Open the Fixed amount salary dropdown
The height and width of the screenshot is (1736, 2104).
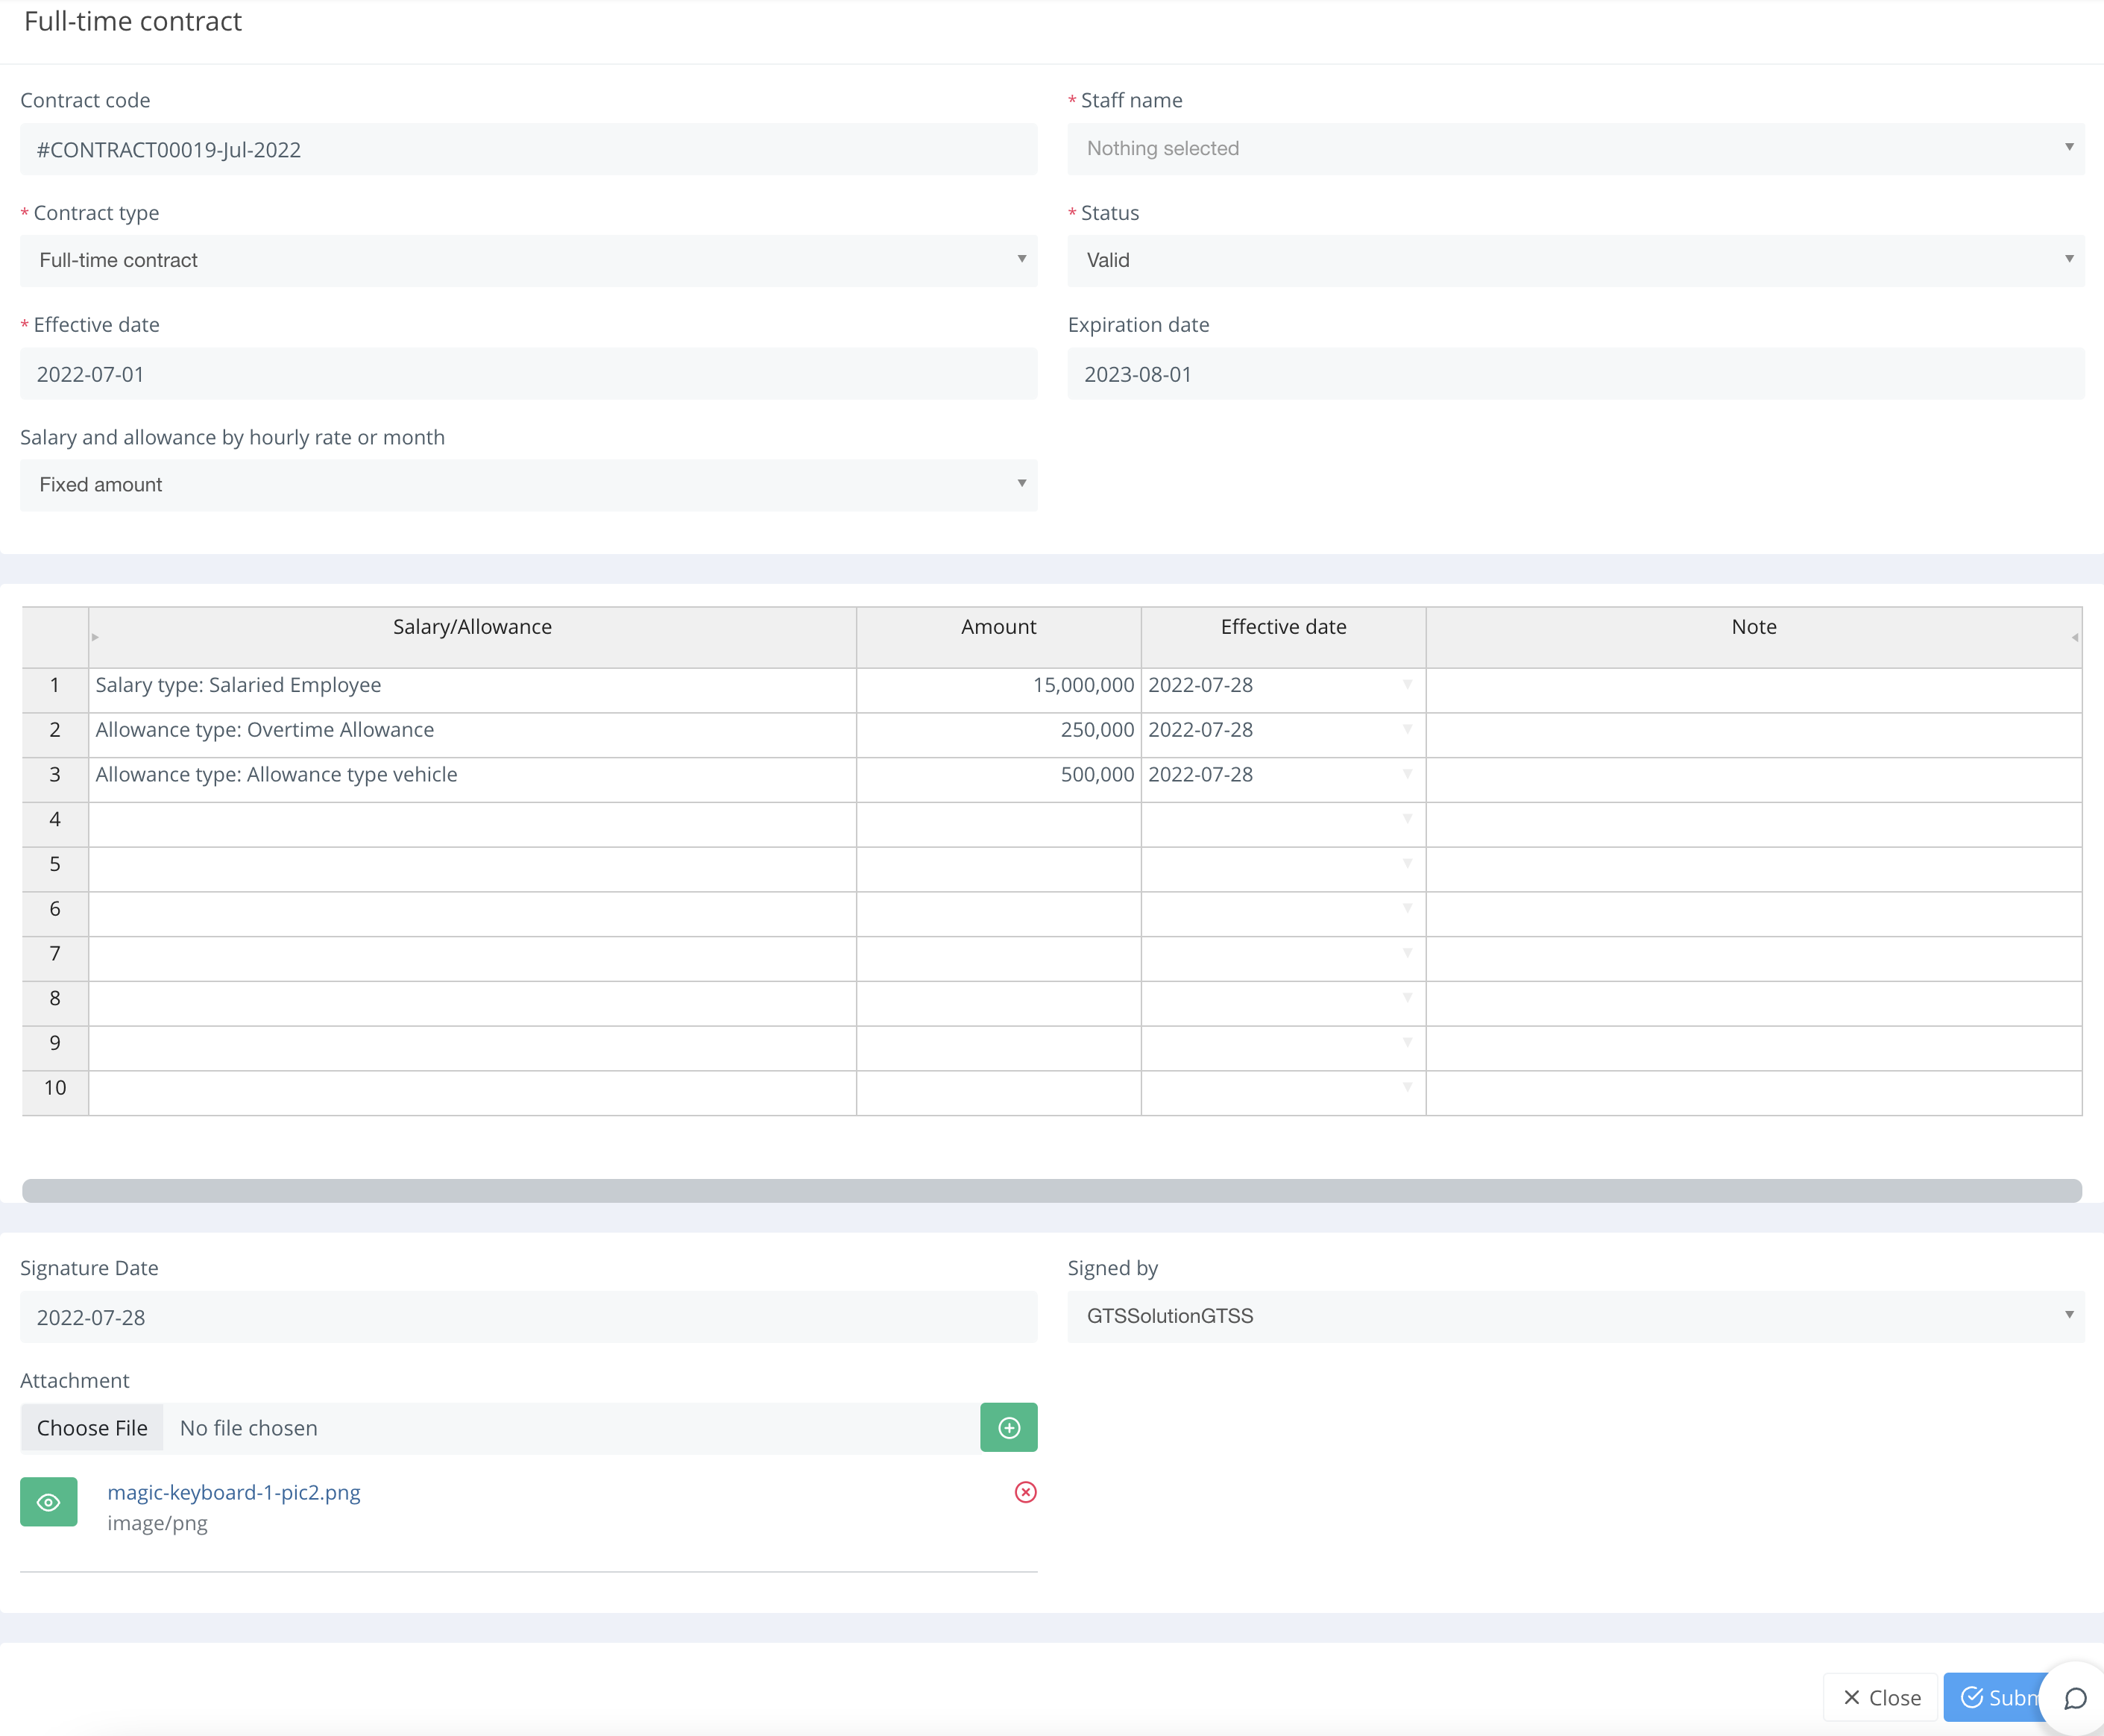(528, 484)
